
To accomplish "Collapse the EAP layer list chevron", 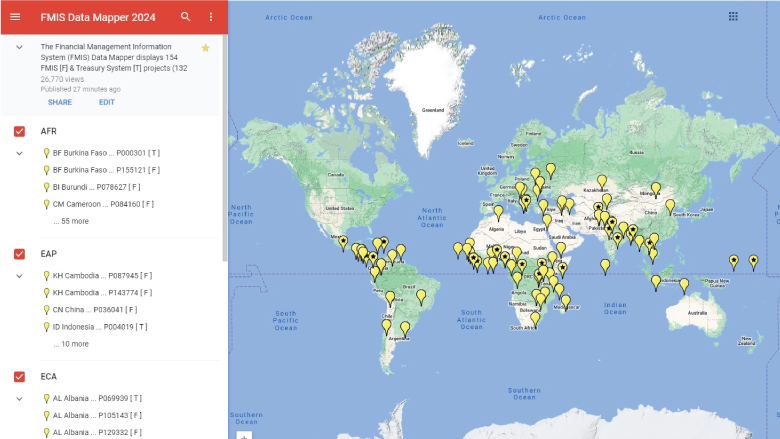I will pyautogui.click(x=19, y=276).
